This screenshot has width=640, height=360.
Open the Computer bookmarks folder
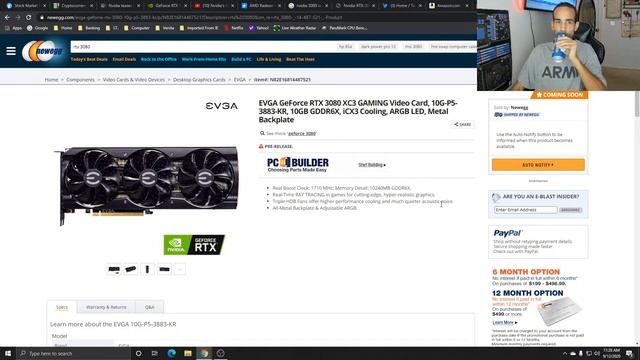pos(137,28)
